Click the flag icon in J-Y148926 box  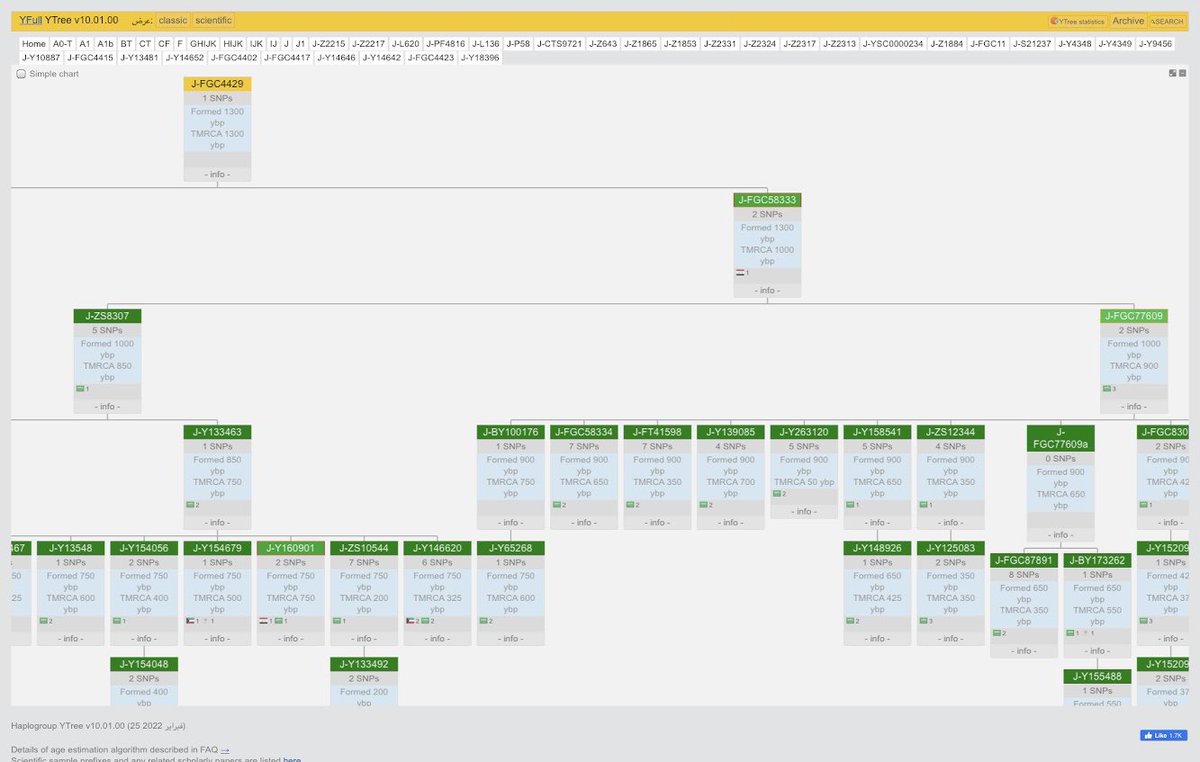click(x=851, y=620)
